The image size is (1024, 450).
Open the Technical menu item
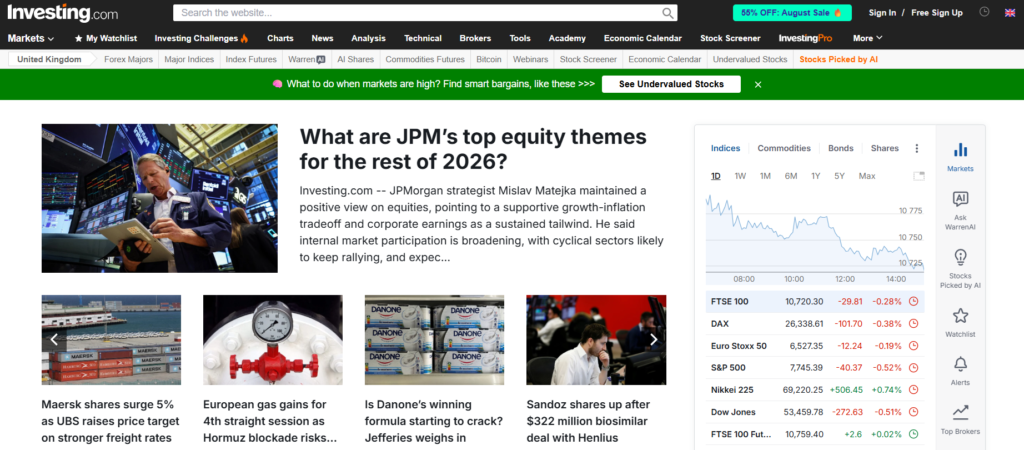coord(423,39)
